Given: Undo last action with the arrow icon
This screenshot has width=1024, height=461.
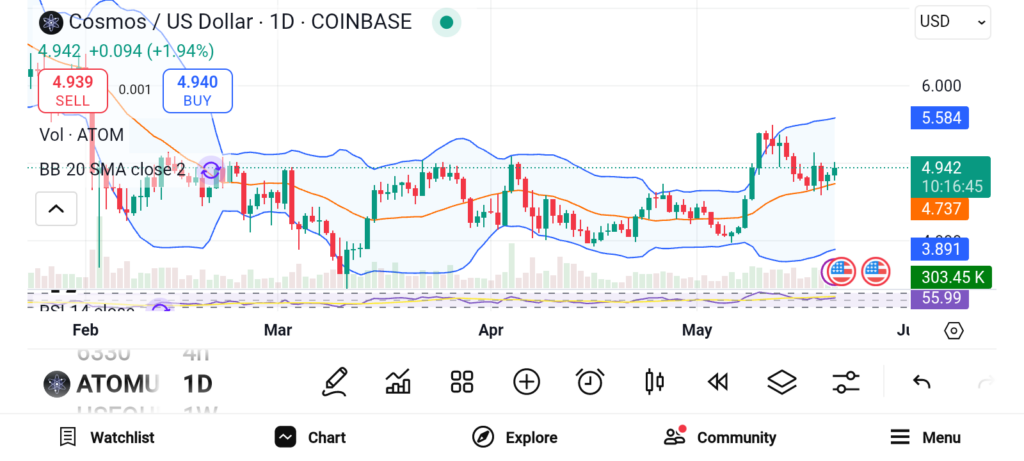Looking at the screenshot, I should pyautogui.click(x=921, y=382).
